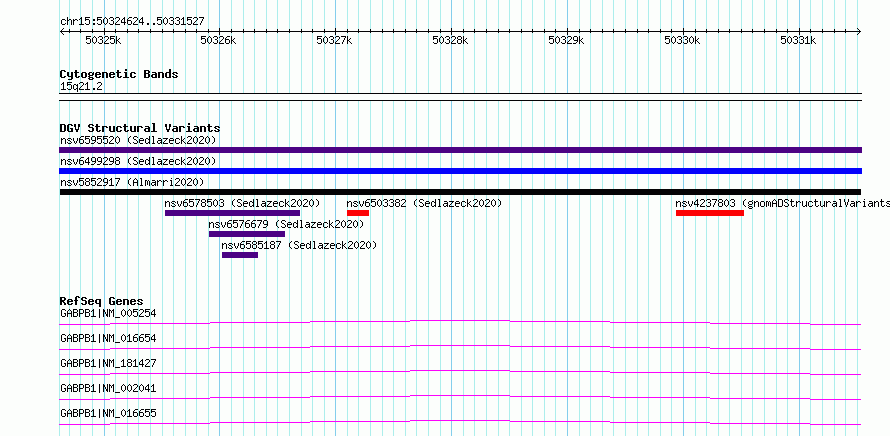The height and width of the screenshot is (436, 890).
Task: Click the GABPB1|NM_016655 transcript label
Action: 108,413
